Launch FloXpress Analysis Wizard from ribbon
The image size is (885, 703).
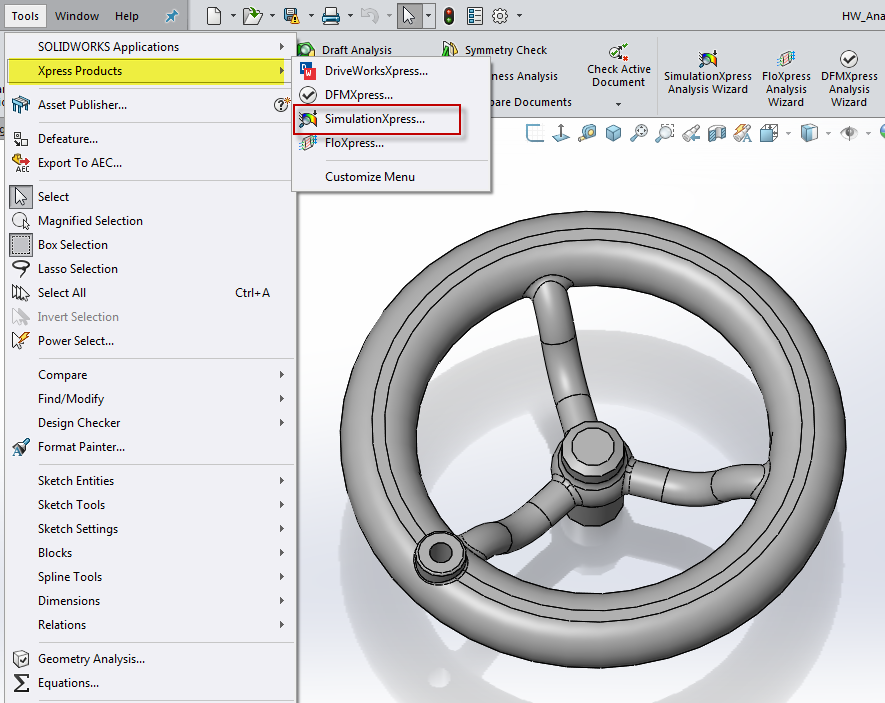pos(786,79)
